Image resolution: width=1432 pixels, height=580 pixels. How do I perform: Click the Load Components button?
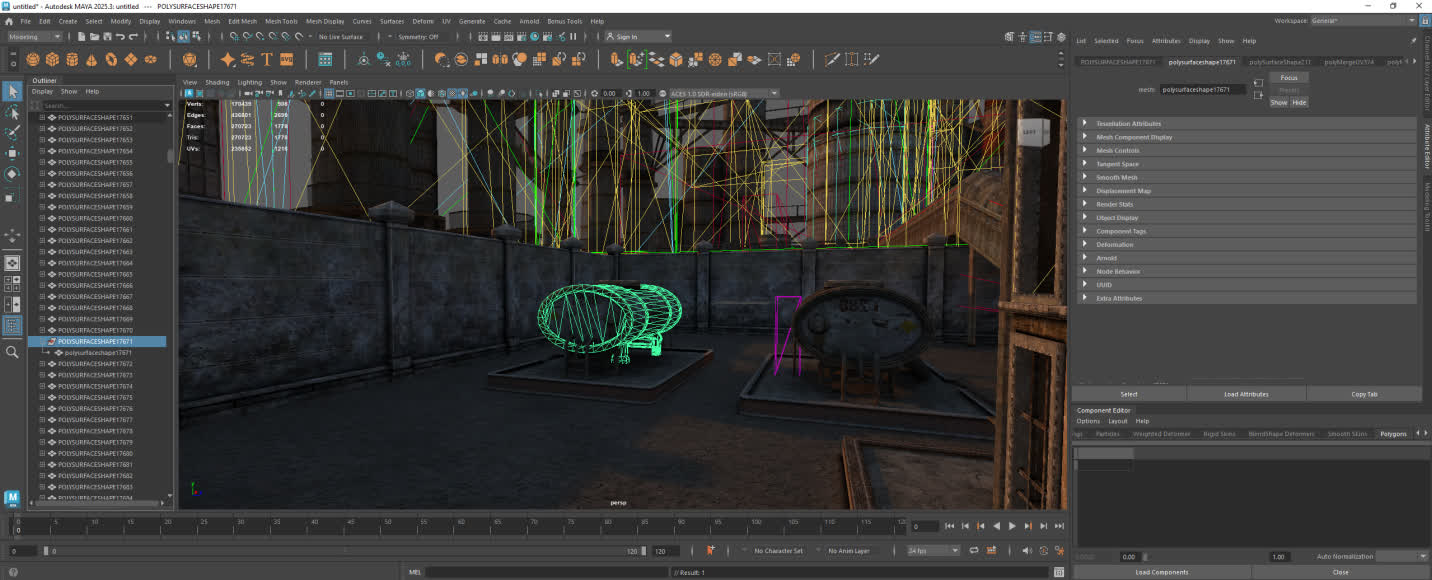click(x=1161, y=572)
